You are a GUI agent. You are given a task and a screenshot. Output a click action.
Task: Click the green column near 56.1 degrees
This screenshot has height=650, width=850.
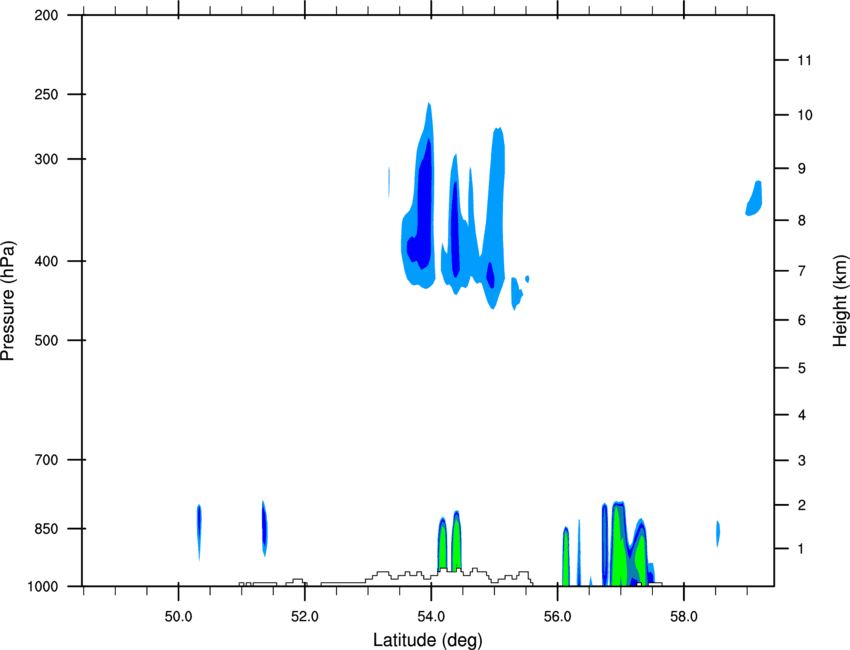pos(565,557)
